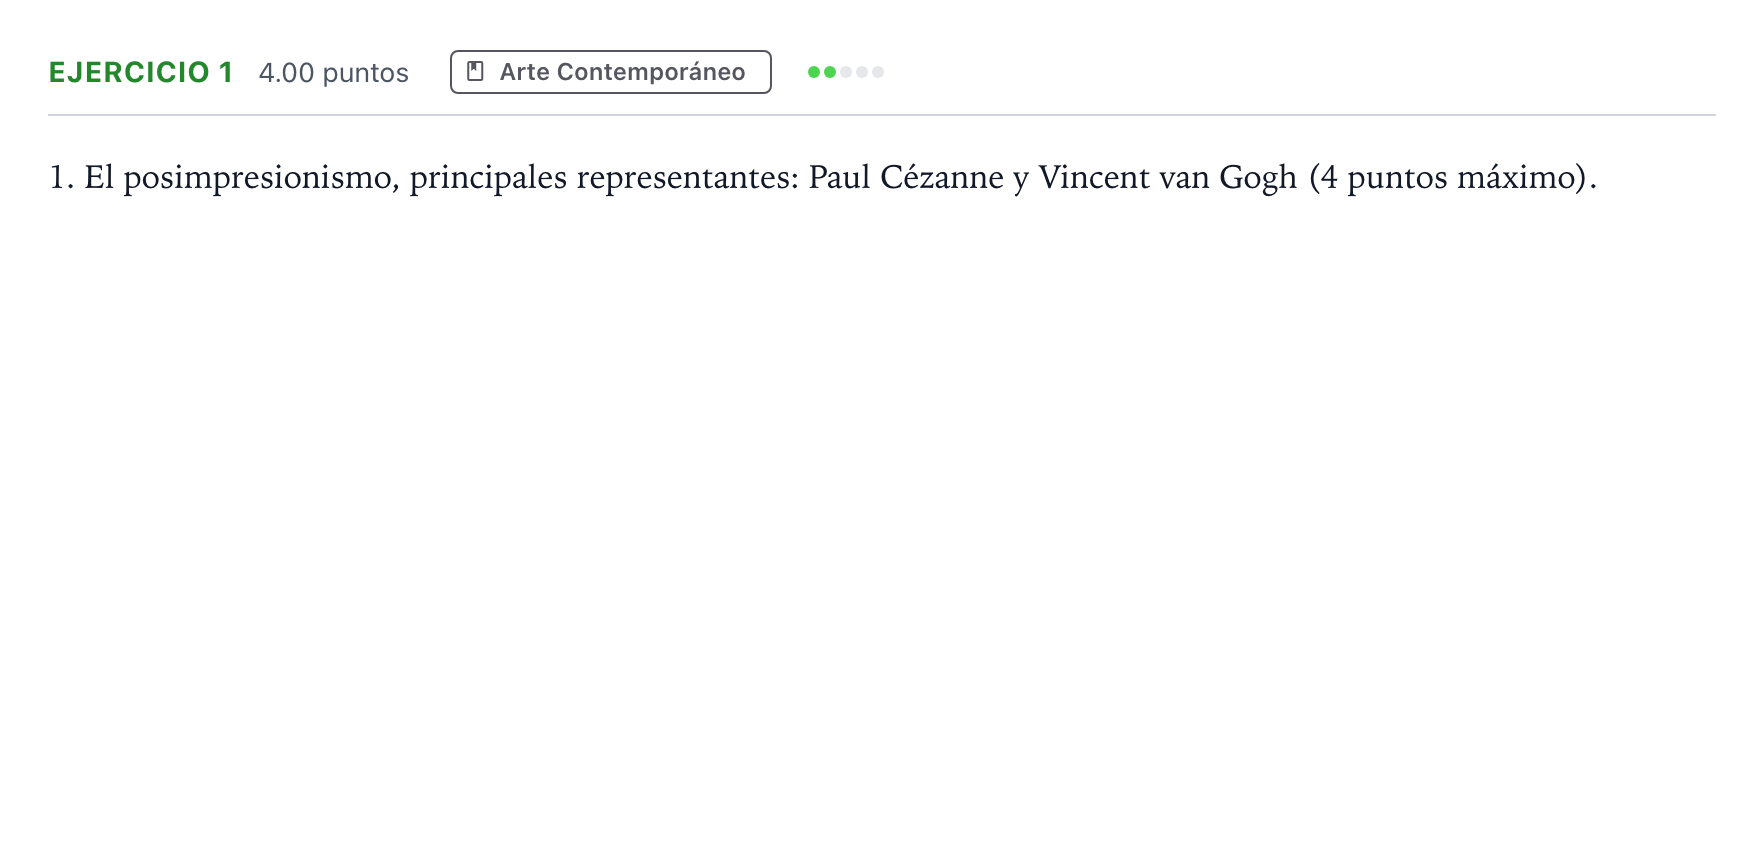The height and width of the screenshot is (844, 1764).
Task: Select the fourth gray difficulty dot
Action: tap(862, 72)
